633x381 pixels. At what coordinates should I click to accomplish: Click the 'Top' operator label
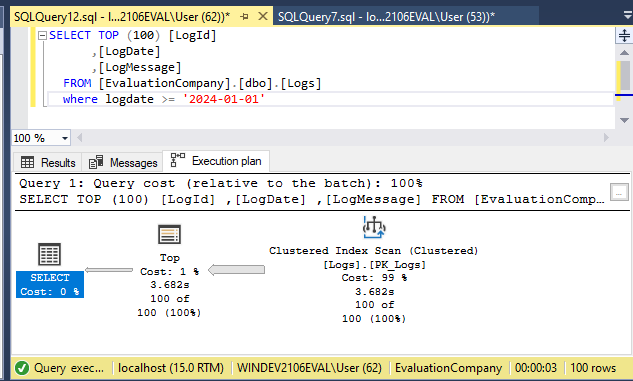tap(170, 257)
